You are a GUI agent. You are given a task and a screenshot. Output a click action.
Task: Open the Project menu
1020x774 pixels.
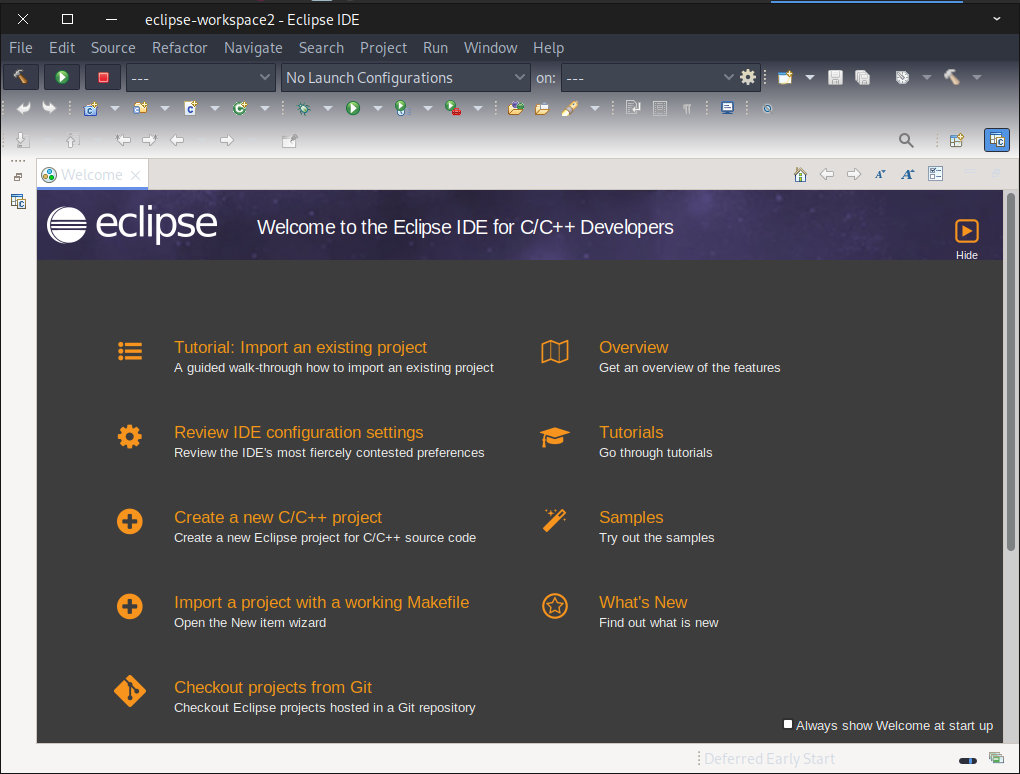tap(383, 48)
